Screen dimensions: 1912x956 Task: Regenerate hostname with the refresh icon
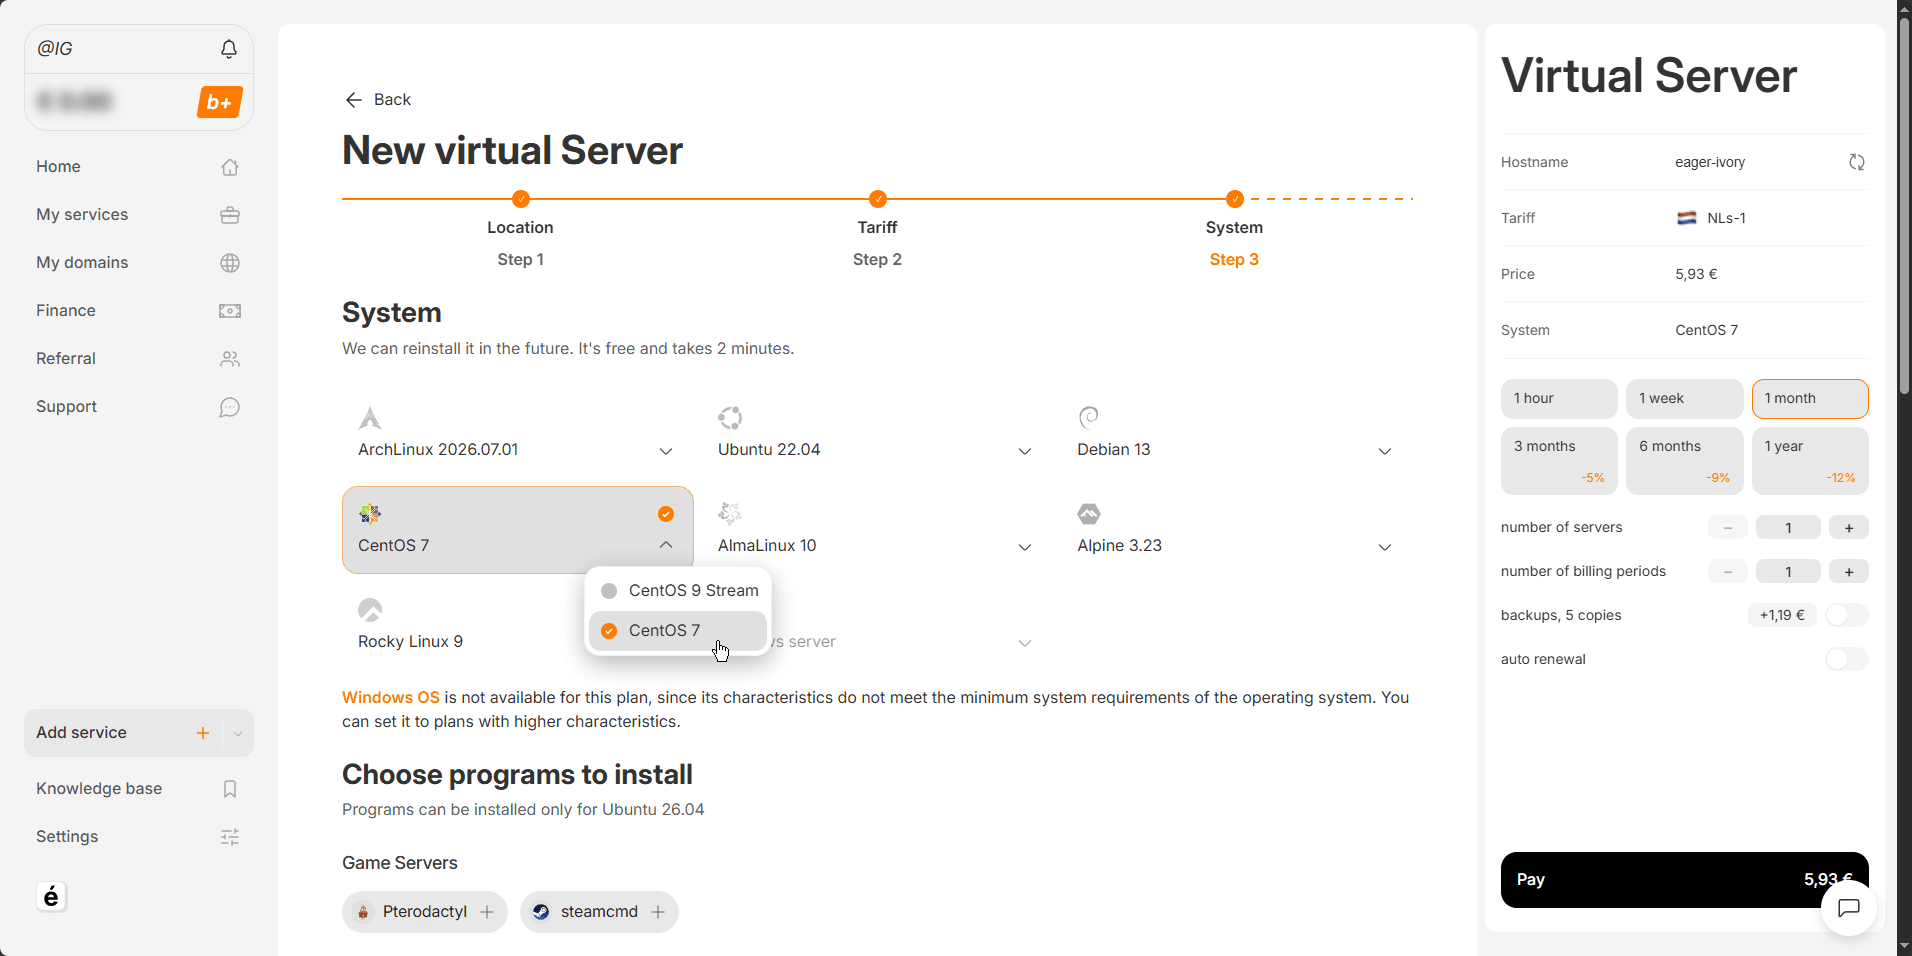tap(1857, 162)
